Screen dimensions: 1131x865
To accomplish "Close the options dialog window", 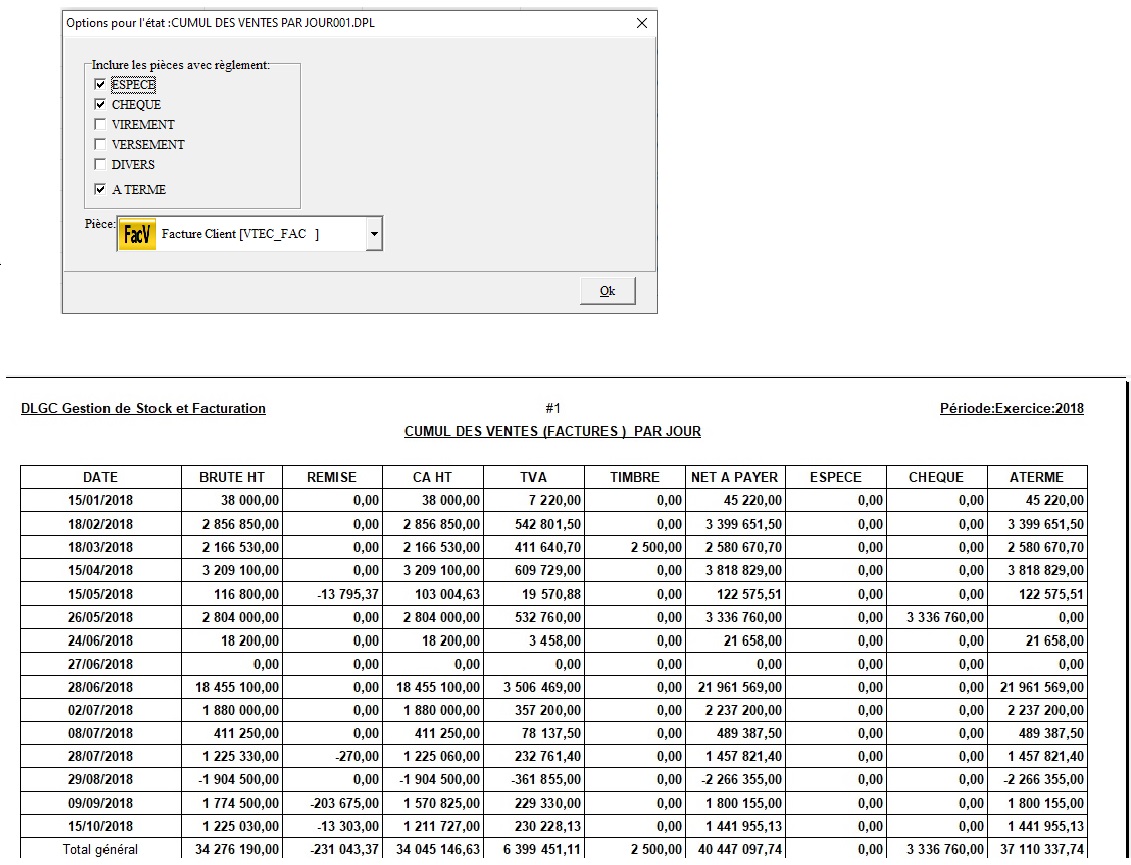I will pyautogui.click(x=641, y=23).
